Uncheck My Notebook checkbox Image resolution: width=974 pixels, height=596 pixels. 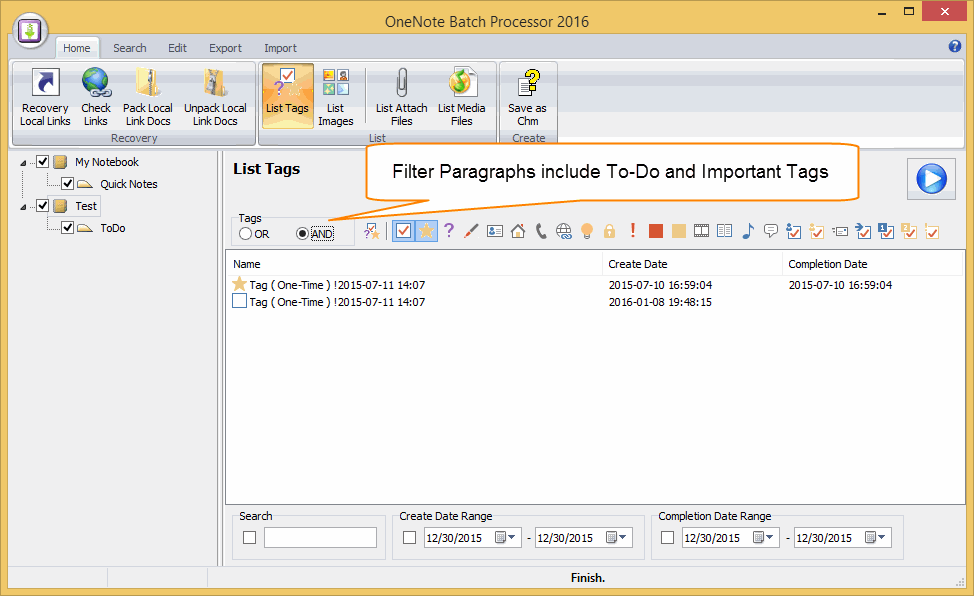(x=43, y=162)
